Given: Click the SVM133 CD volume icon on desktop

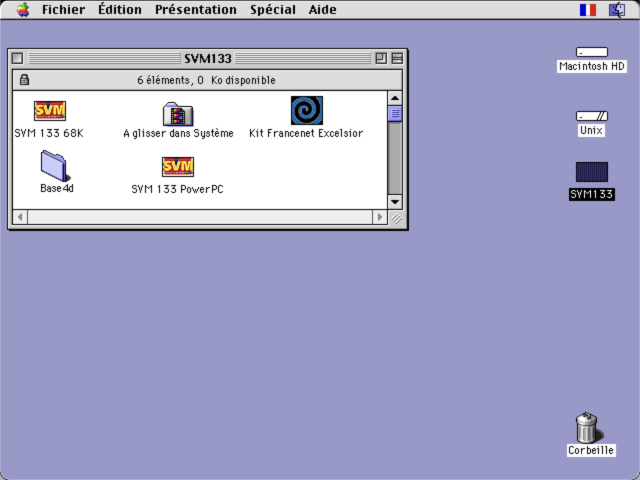Looking at the screenshot, I should [591, 172].
